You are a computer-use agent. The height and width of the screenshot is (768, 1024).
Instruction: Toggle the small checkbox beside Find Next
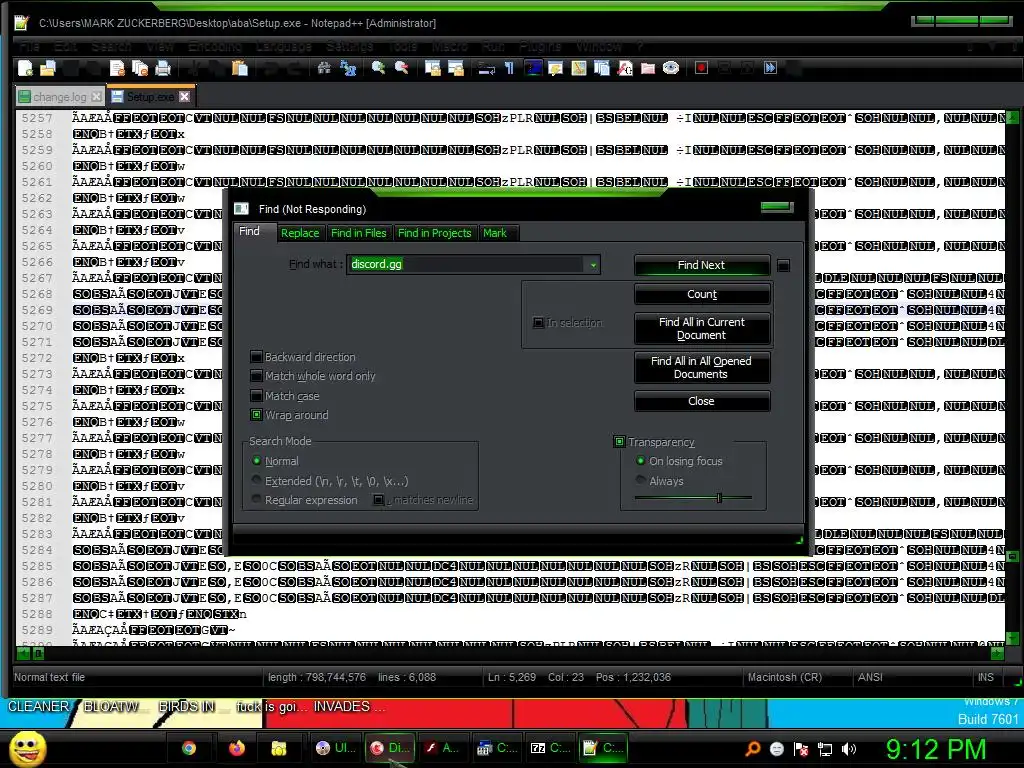pyautogui.click(x=784, y=265)
